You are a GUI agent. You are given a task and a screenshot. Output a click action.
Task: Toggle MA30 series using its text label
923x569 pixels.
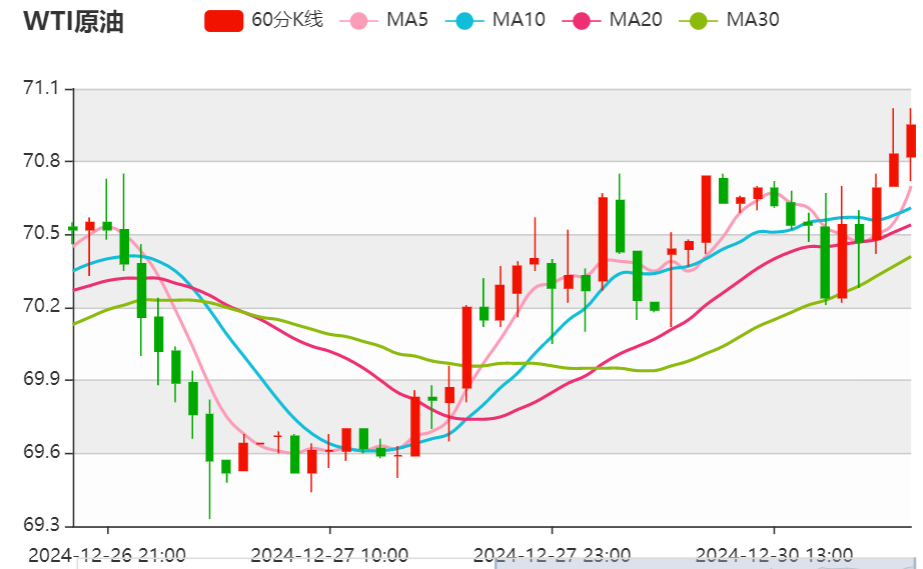tap(752, 20)
